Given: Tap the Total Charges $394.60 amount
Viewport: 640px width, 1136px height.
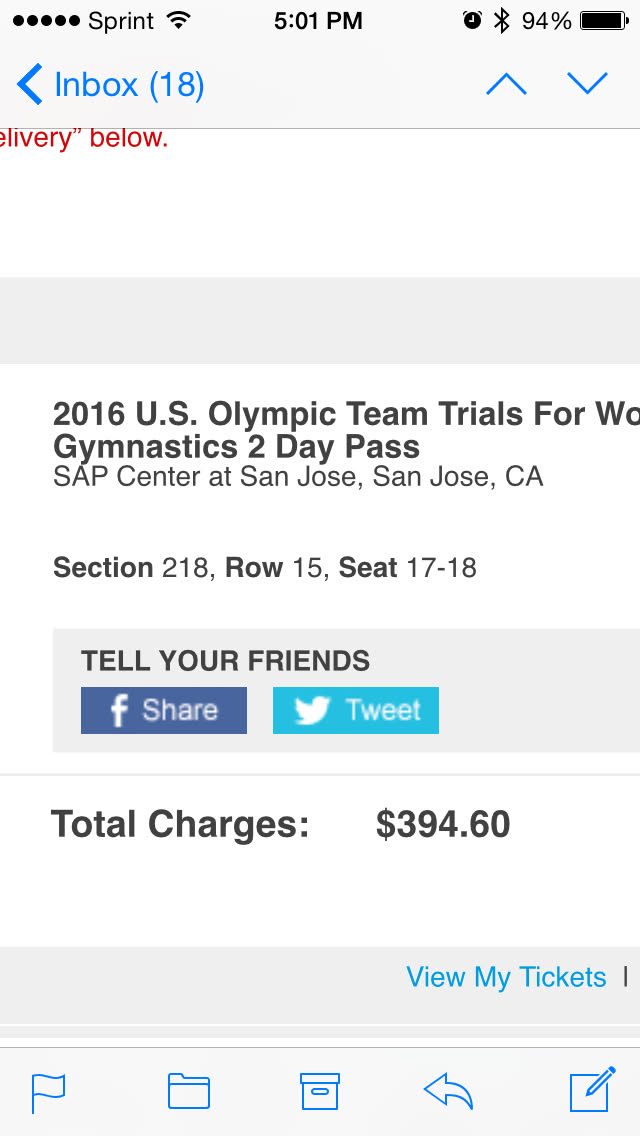Looking at the screenshot, I should [443, 824].
